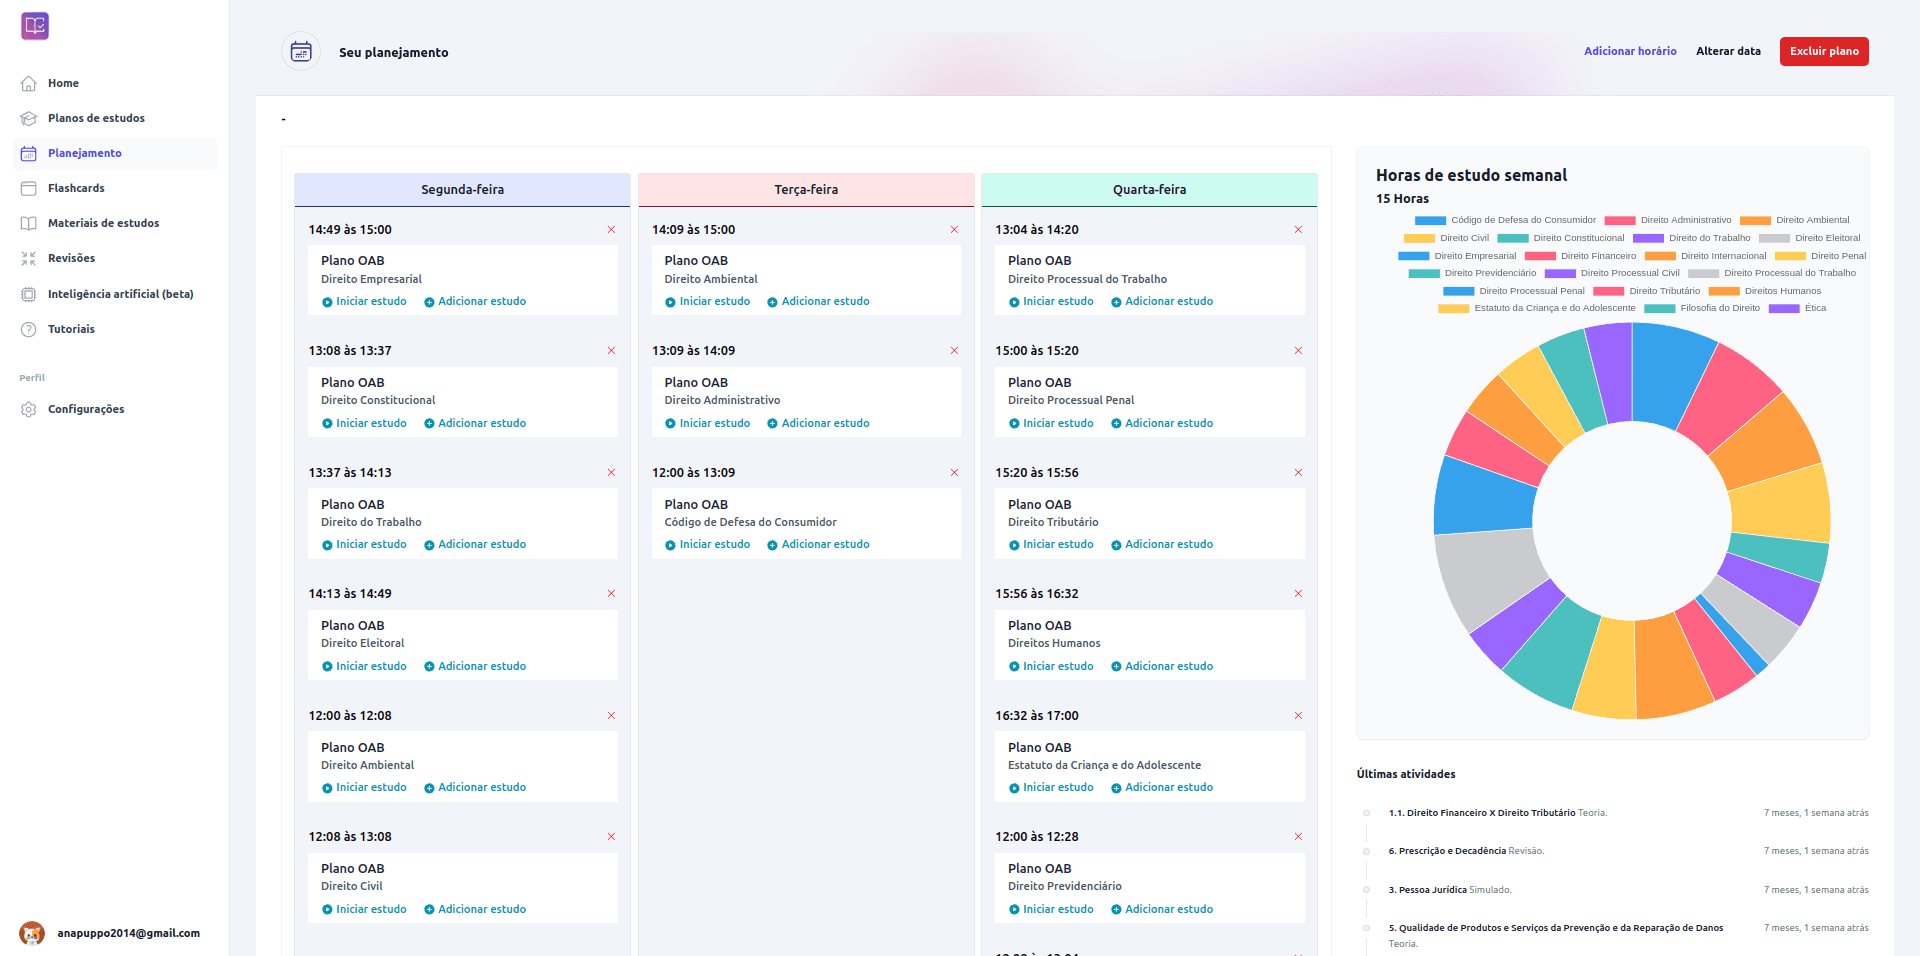Click the Home sidebar icon
This screenshot has width=1920, height=956.
(29, 83)
